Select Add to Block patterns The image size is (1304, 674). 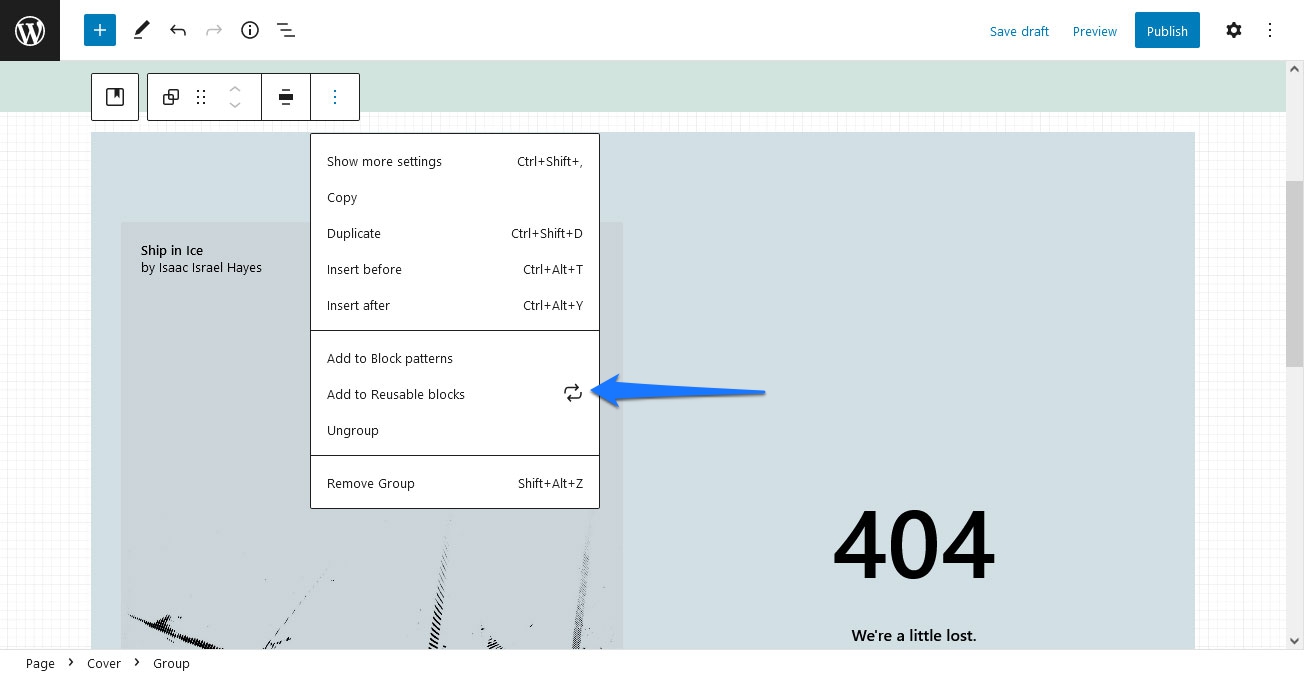[455, 359]
